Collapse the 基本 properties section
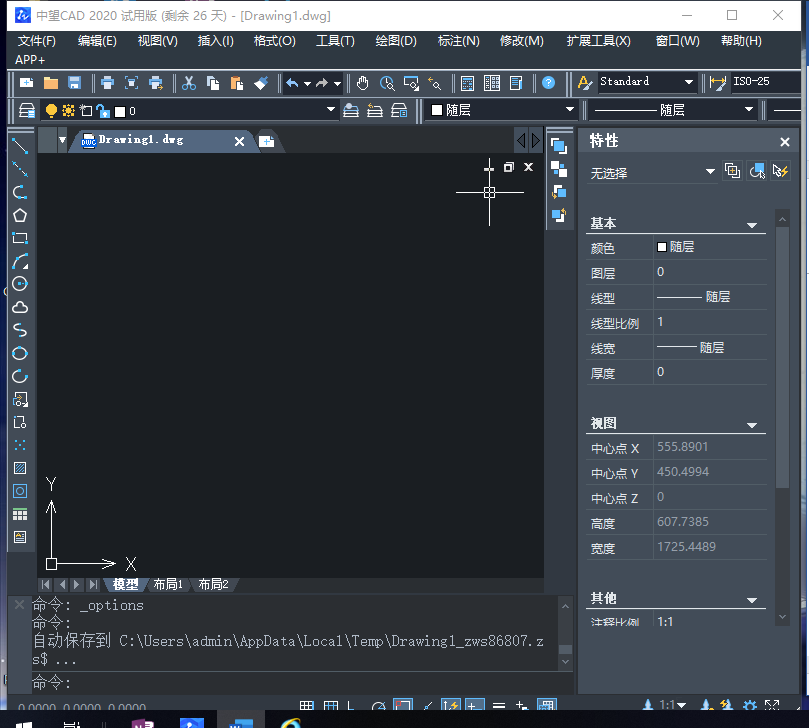 point(752,224)
